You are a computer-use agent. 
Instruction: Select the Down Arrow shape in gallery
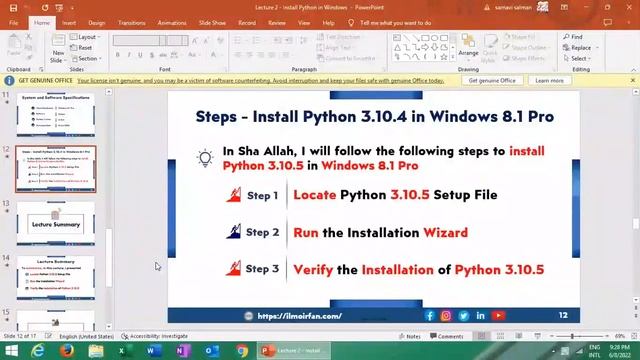(434, 47)
